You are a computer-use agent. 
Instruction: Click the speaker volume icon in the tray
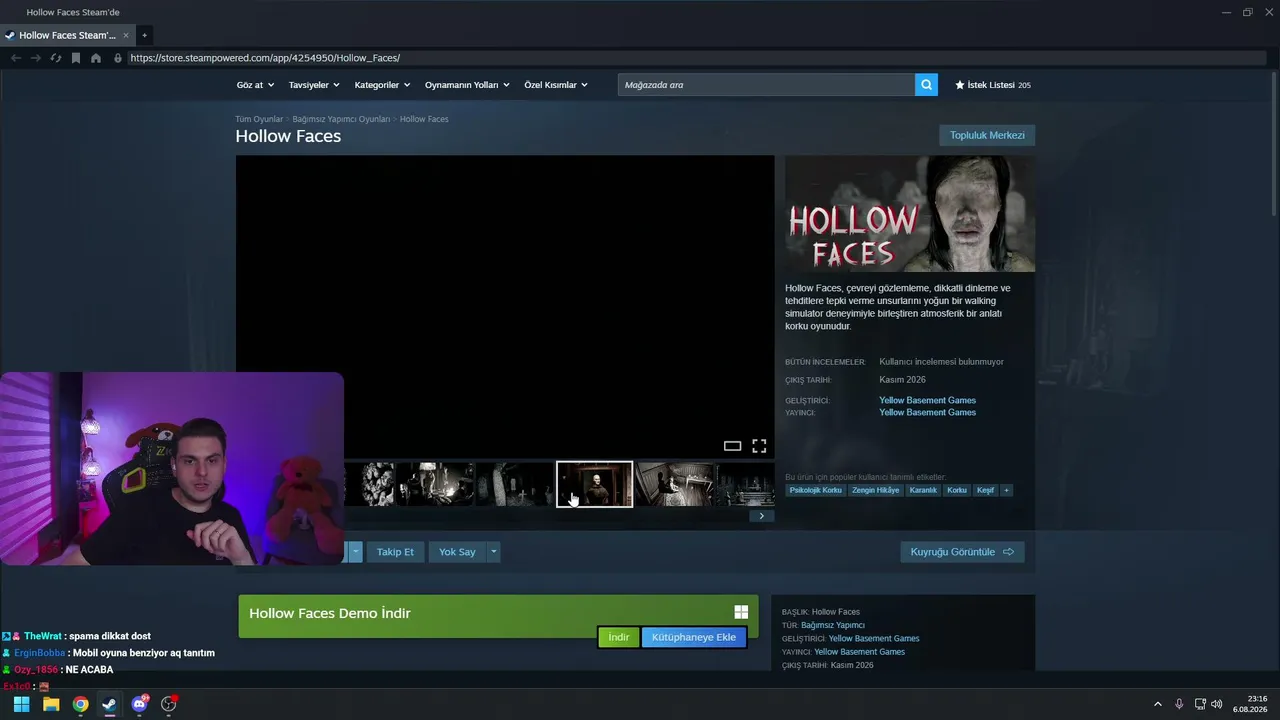pos(1217,704)
